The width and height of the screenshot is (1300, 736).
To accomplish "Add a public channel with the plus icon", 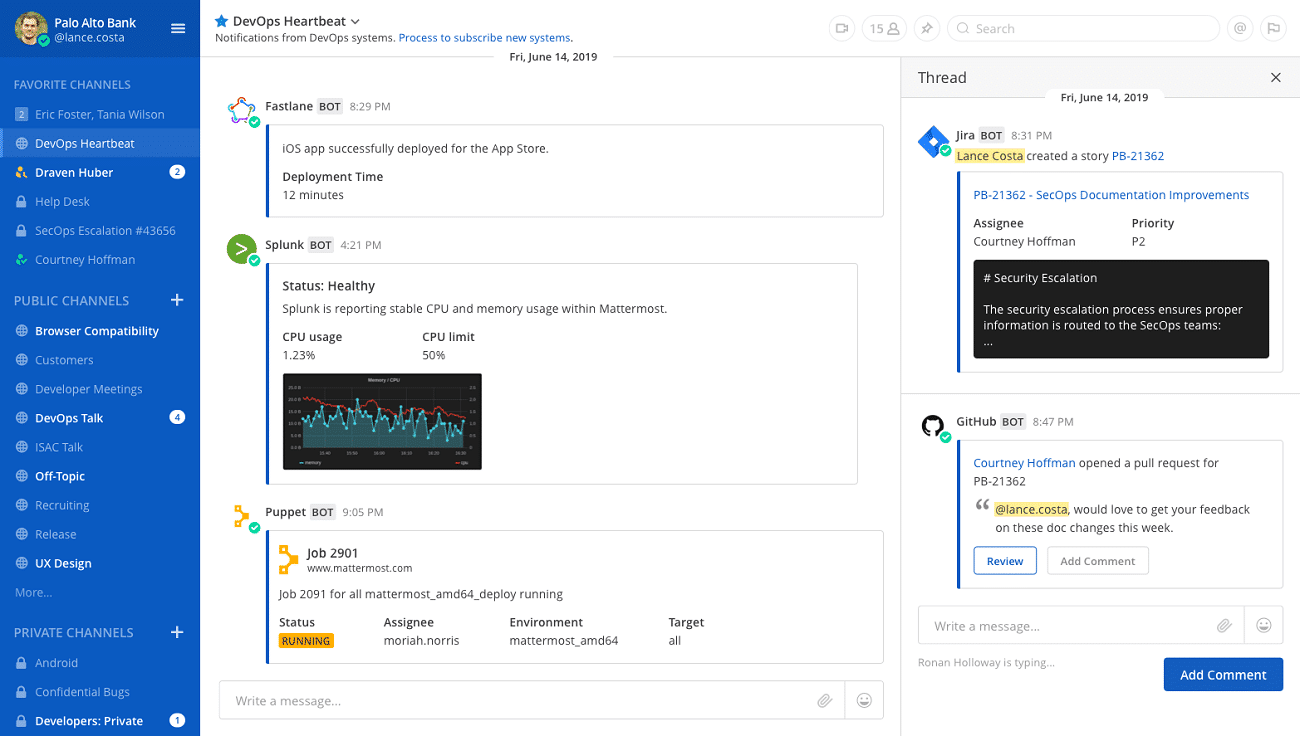I will point(177,300).
